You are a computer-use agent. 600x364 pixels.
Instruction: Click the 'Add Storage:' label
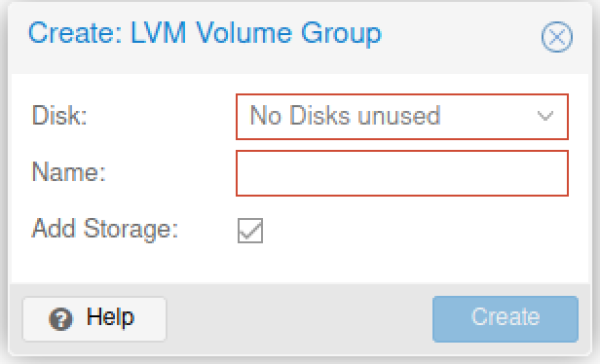point(105,229)
